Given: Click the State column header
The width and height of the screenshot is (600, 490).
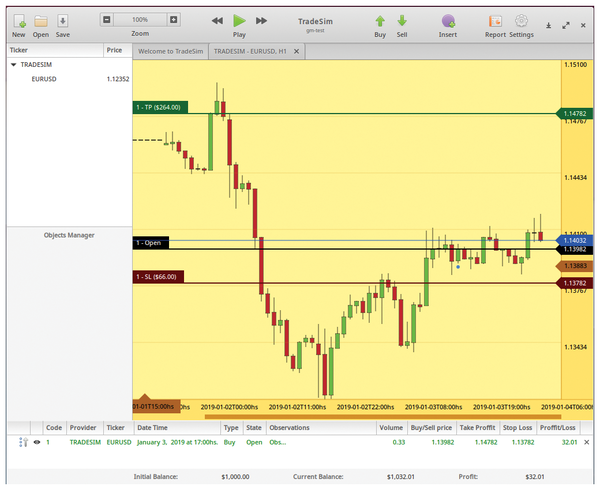Looking at the screenshot, I should 254,428.
